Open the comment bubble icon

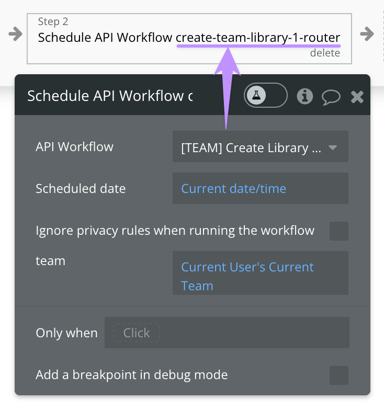point(331,97)
